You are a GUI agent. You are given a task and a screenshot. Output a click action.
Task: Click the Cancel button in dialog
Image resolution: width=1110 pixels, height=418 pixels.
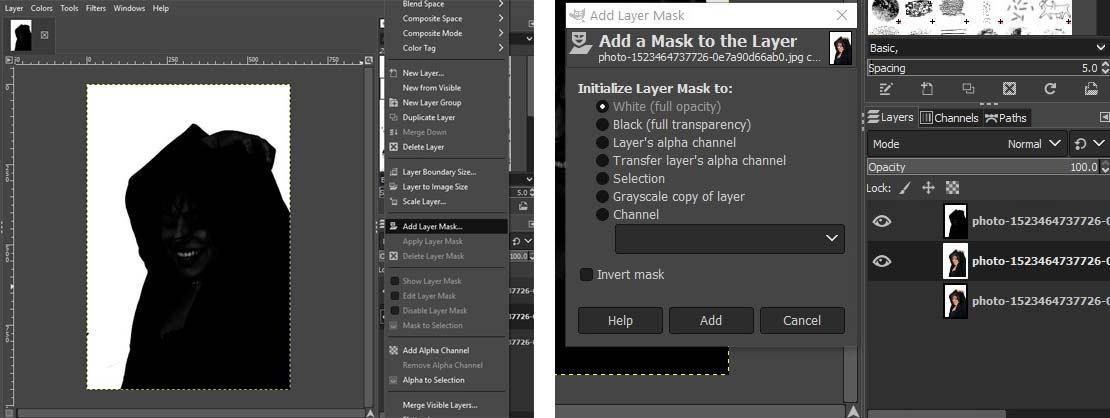click(x=802, y=320)
